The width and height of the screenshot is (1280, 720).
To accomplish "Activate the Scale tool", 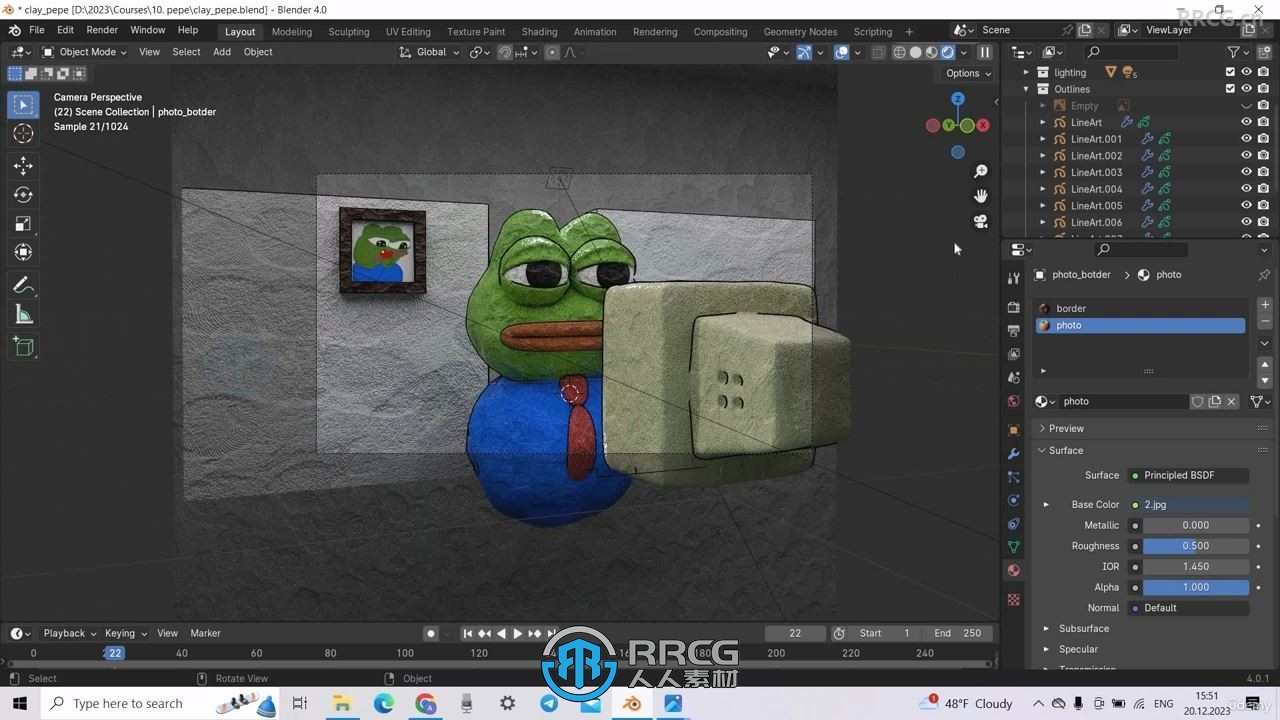I will point(24,224).
